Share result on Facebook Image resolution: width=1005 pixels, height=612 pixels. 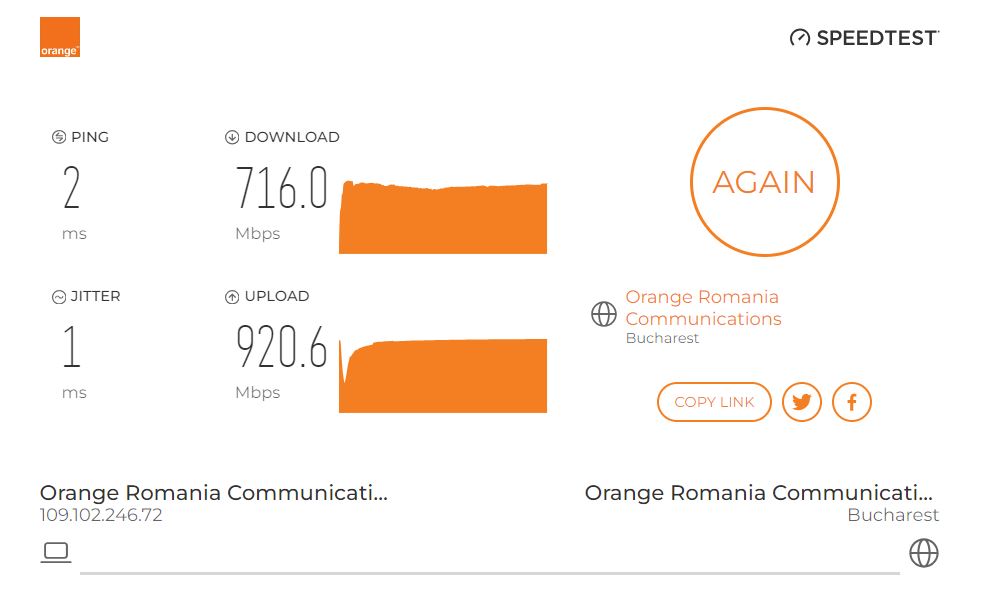tap(852, 402)
